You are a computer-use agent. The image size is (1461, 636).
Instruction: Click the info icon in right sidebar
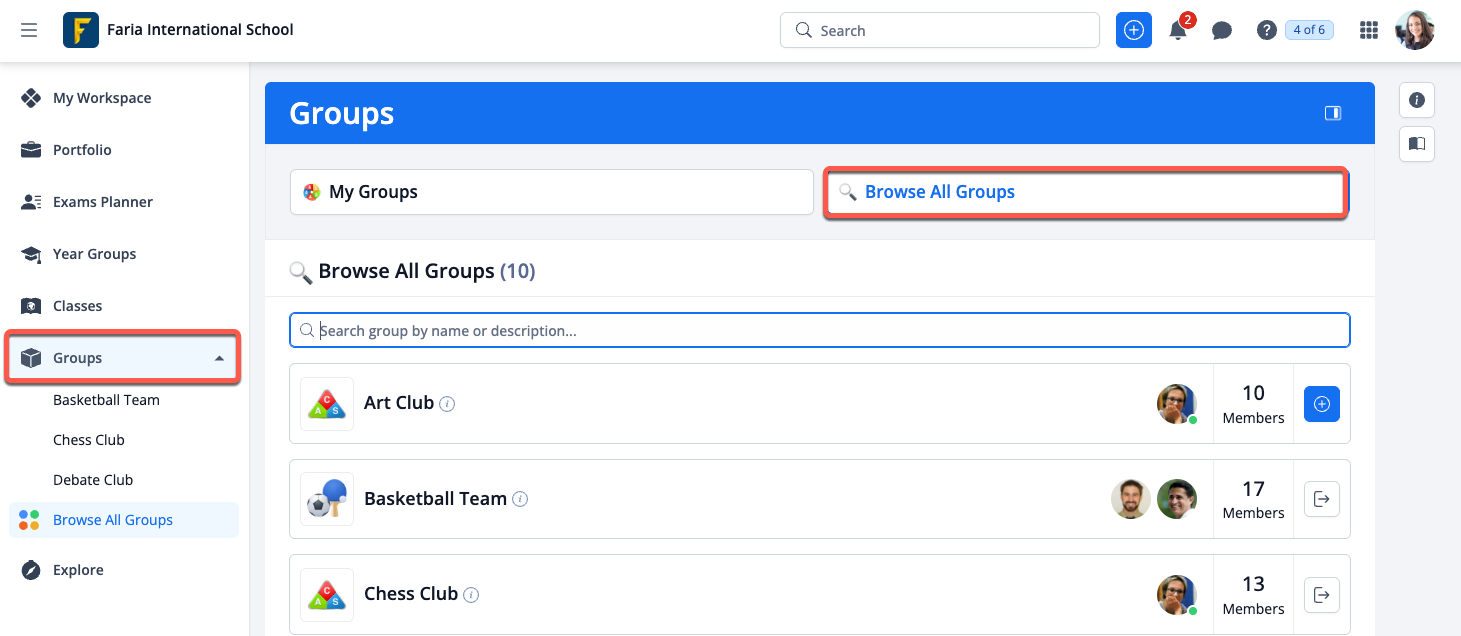pyautogui.click(x=1416, y=100)
